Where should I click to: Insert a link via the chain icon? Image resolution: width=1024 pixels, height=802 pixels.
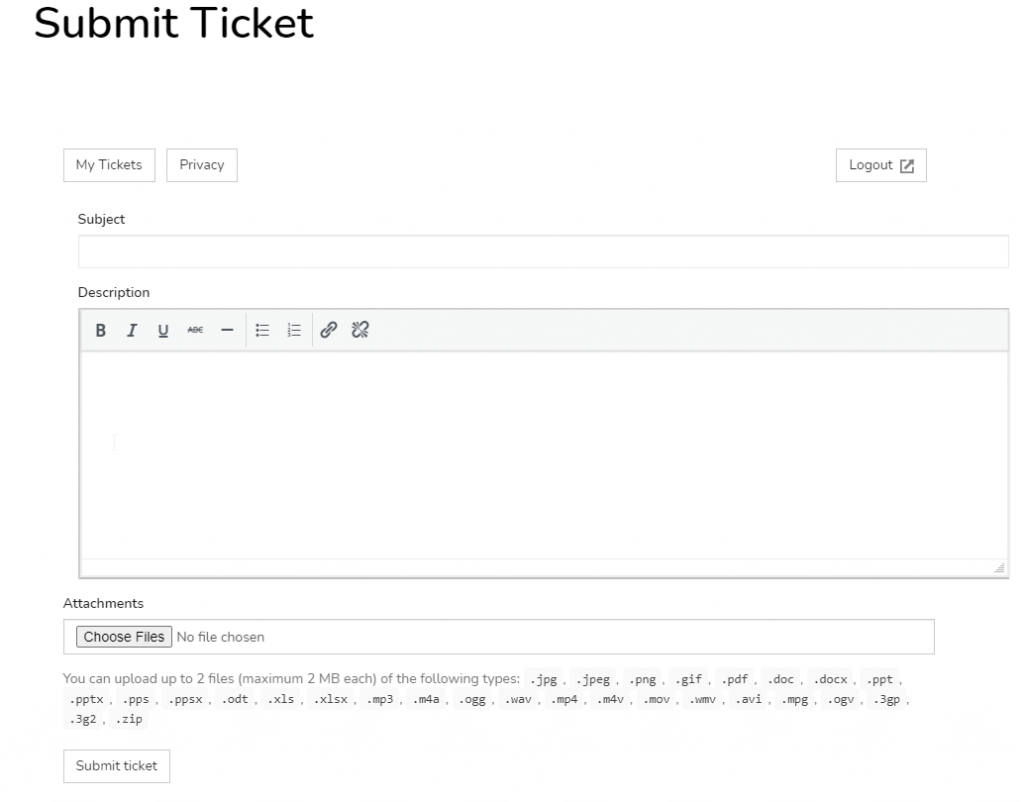tap(329, 330)
